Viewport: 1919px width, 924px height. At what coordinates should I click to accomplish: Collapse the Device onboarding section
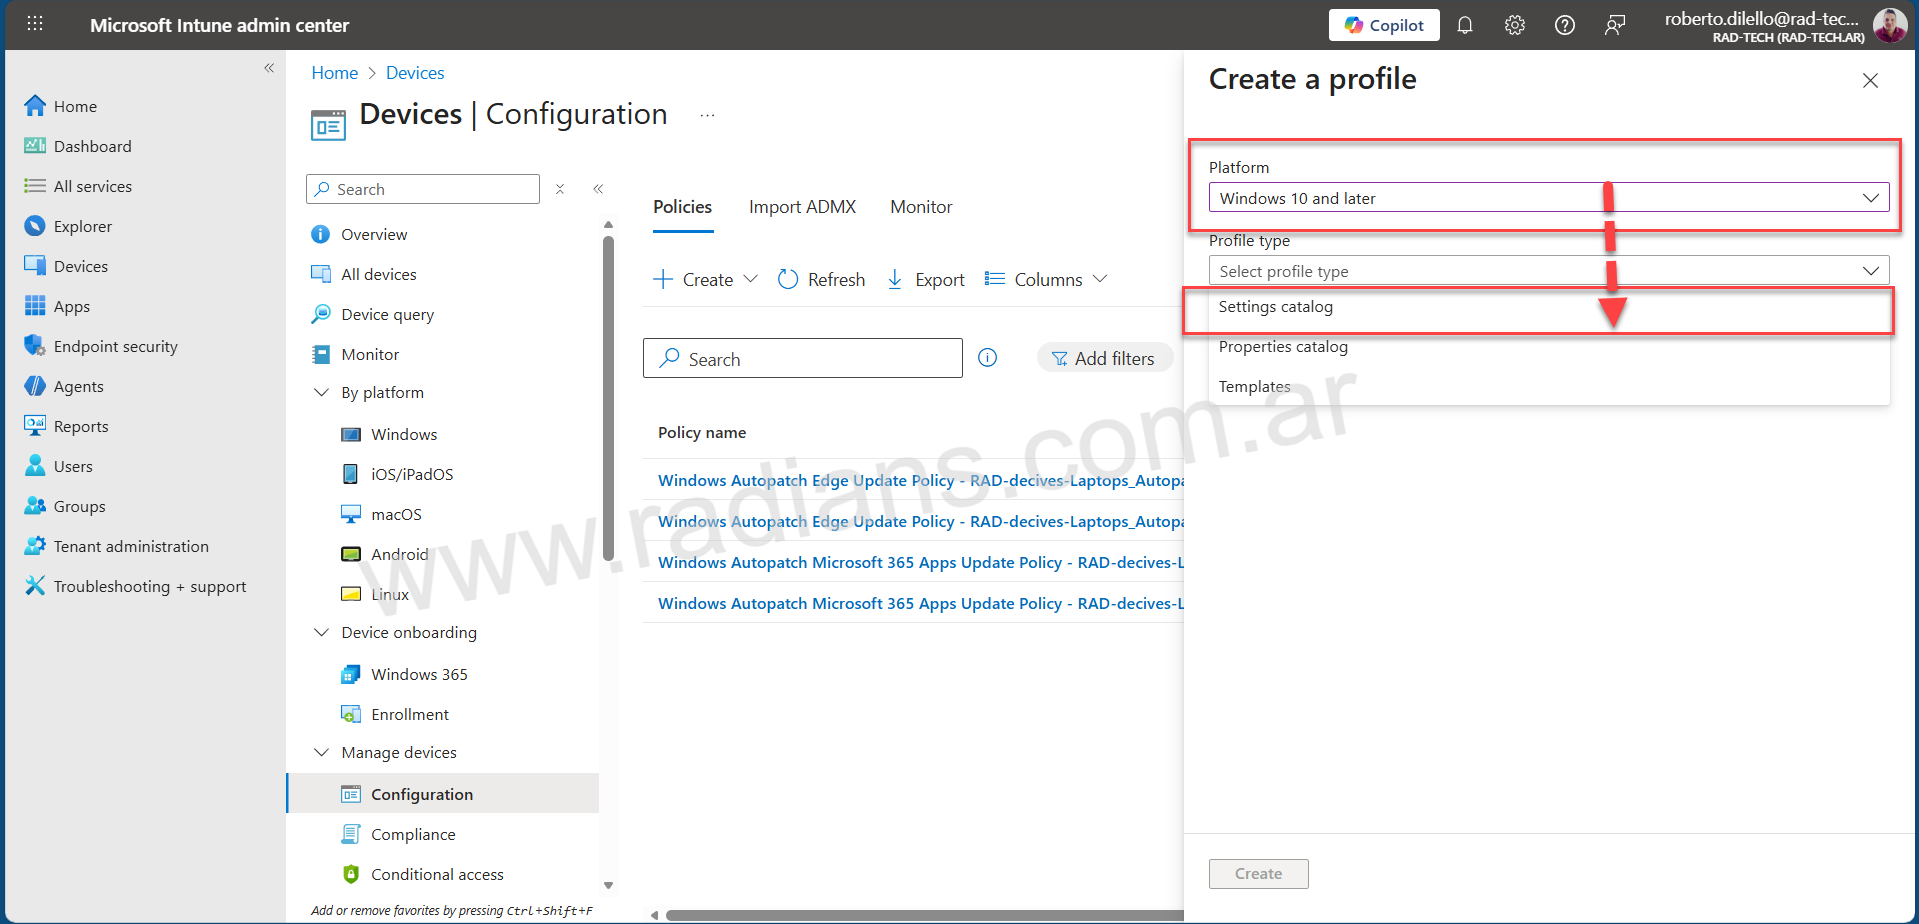(x=321, y=633)
